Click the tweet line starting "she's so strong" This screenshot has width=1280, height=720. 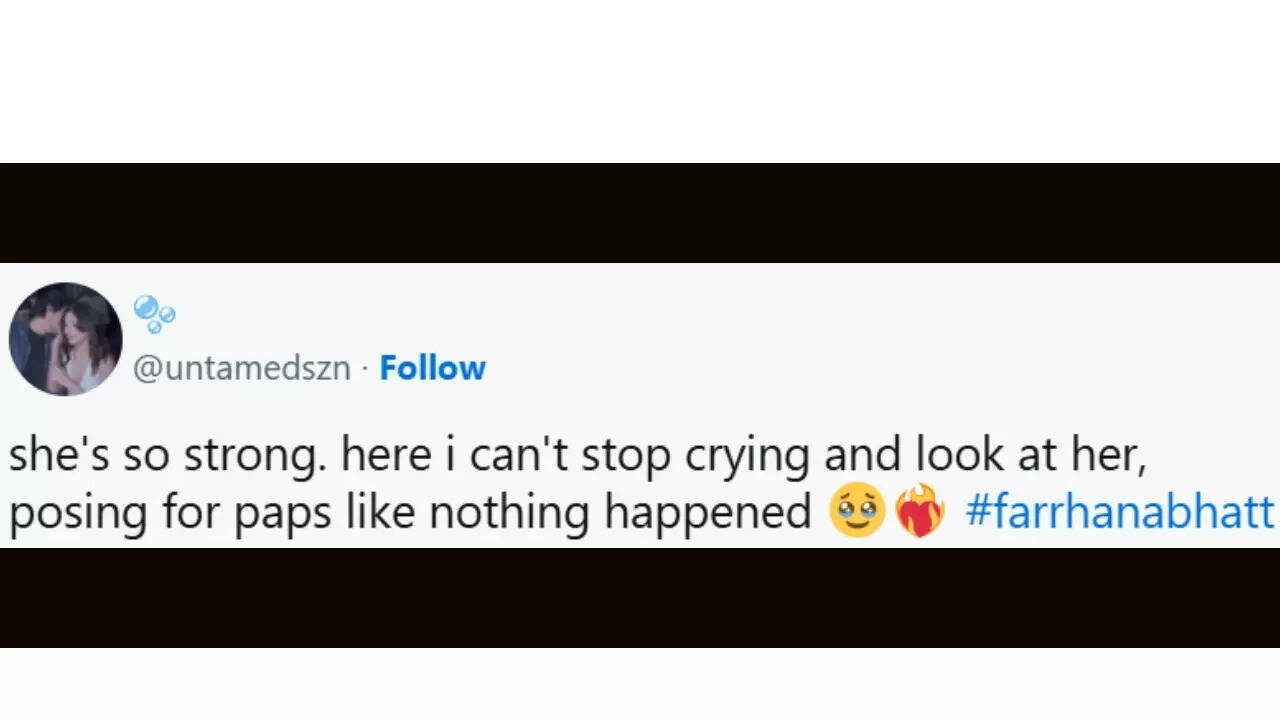[x=575, y=456]
